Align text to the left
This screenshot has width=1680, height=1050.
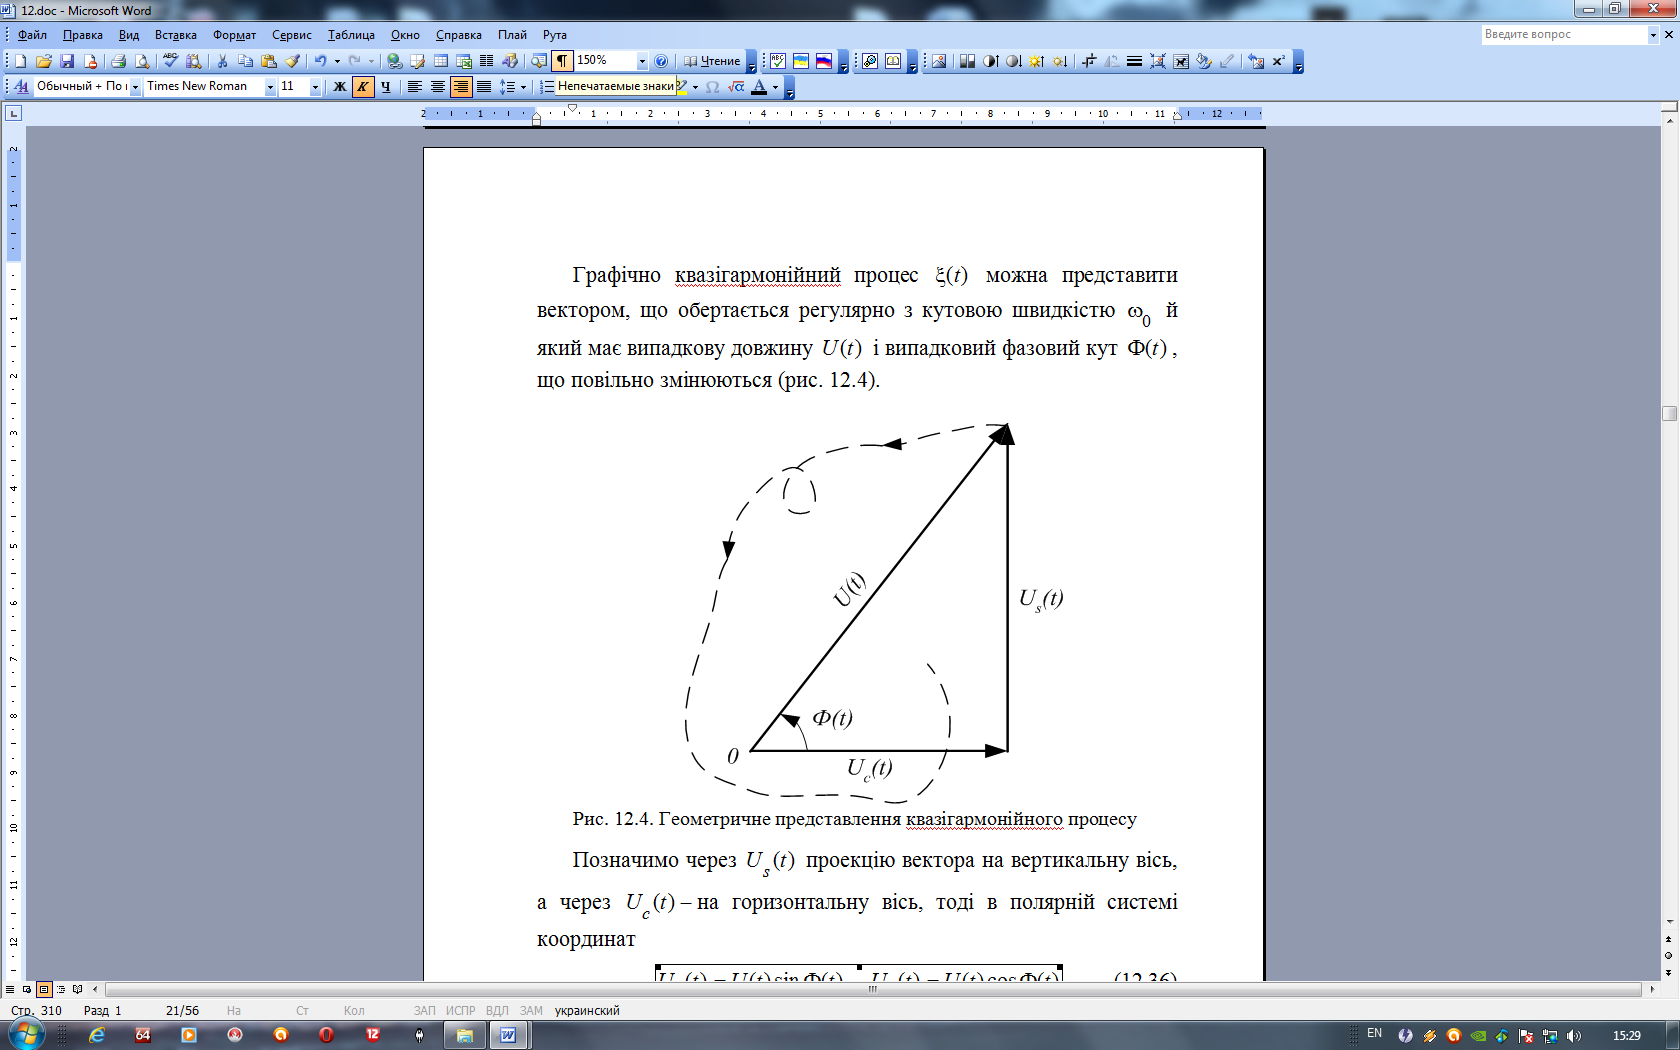414,87
